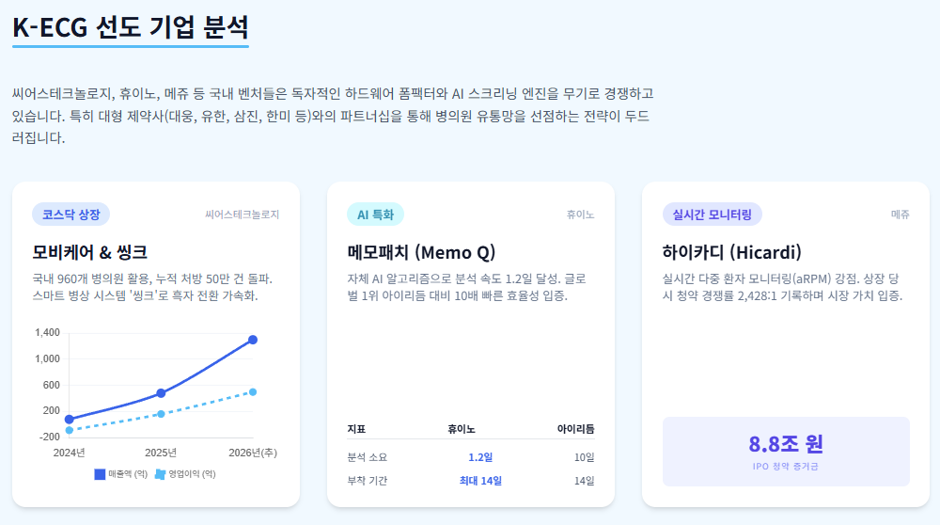Toggle the 영업이익 (억) legend swatch
The height and width of the screenshot is (525, 940).
[x=160, y=474]
